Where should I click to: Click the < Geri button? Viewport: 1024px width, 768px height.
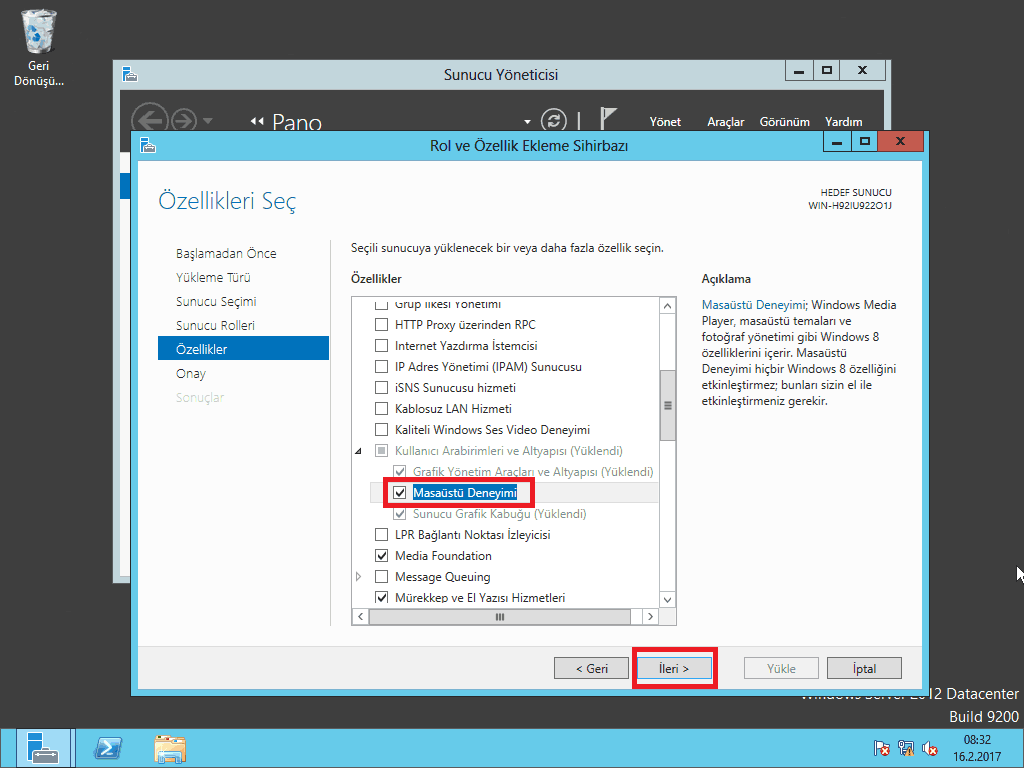click(x=591, y=668)
